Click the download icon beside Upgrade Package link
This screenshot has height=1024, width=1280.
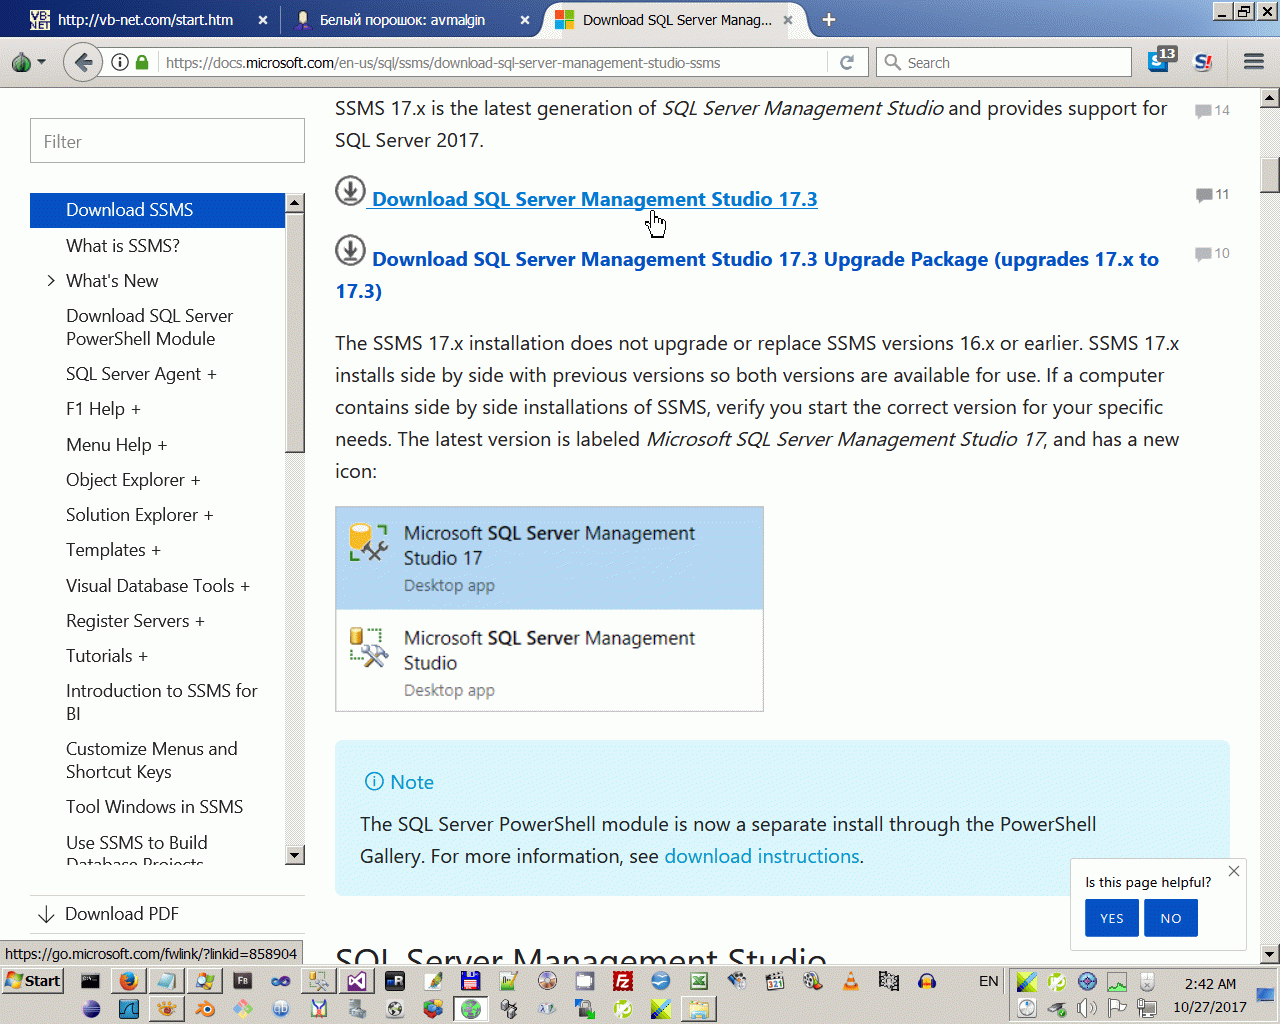click(350, 250)
